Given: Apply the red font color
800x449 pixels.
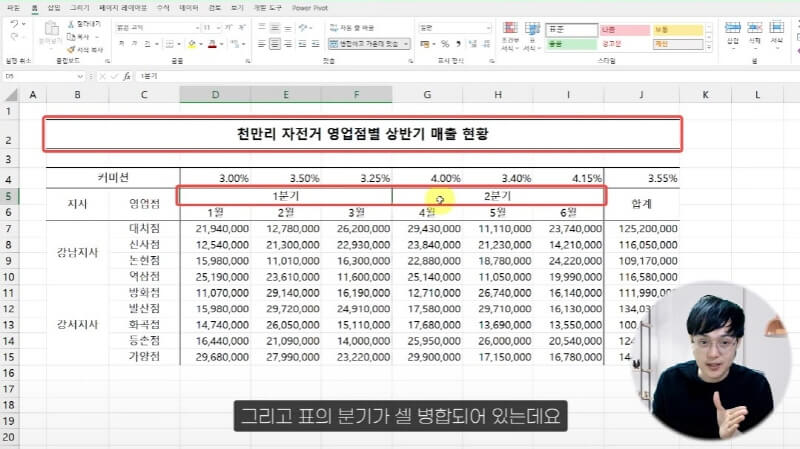Looking at the screenshot, I should pos(212,44).
